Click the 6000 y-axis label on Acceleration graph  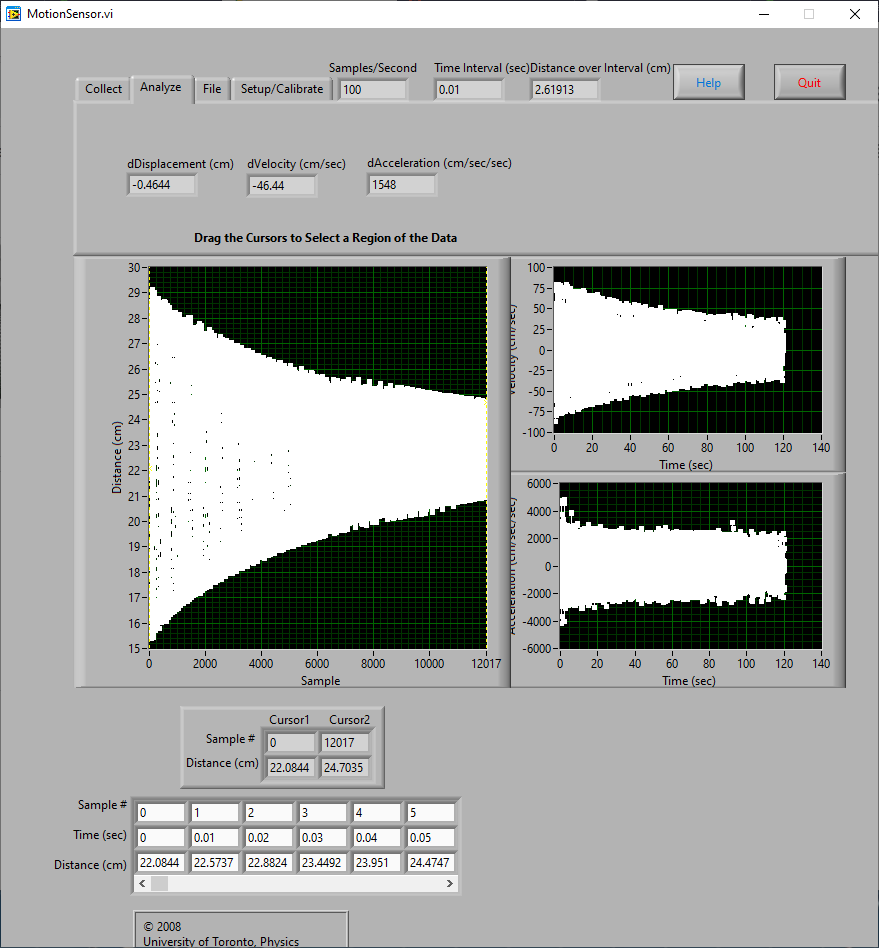coord(539,484)
